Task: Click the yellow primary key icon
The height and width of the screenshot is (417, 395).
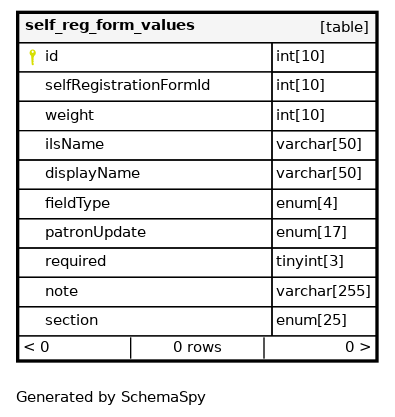Action: (32, 57)
